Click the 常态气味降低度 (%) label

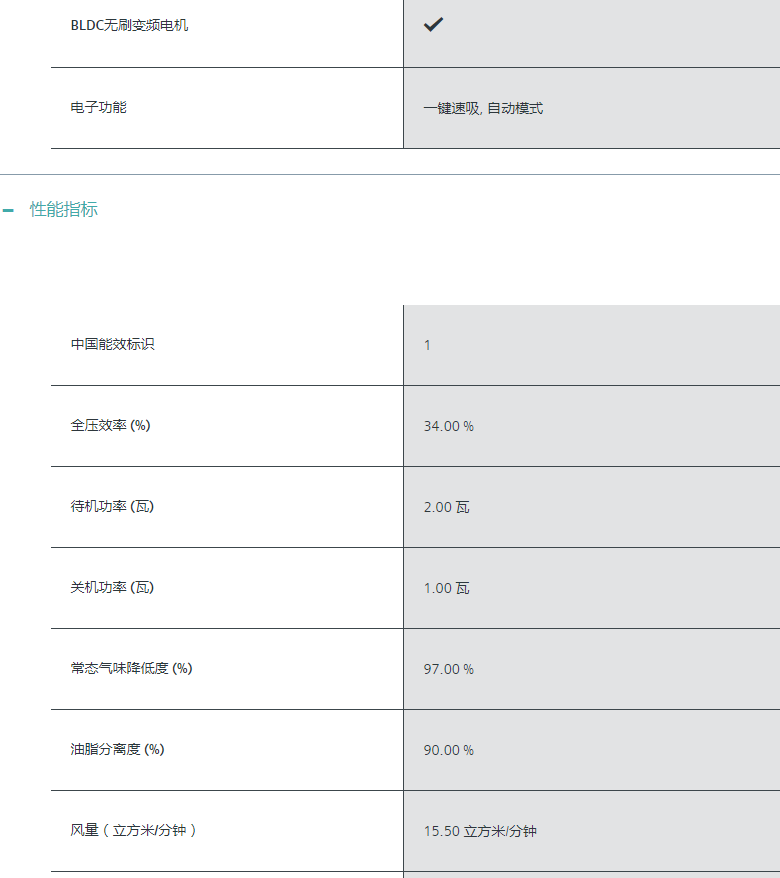132,668
